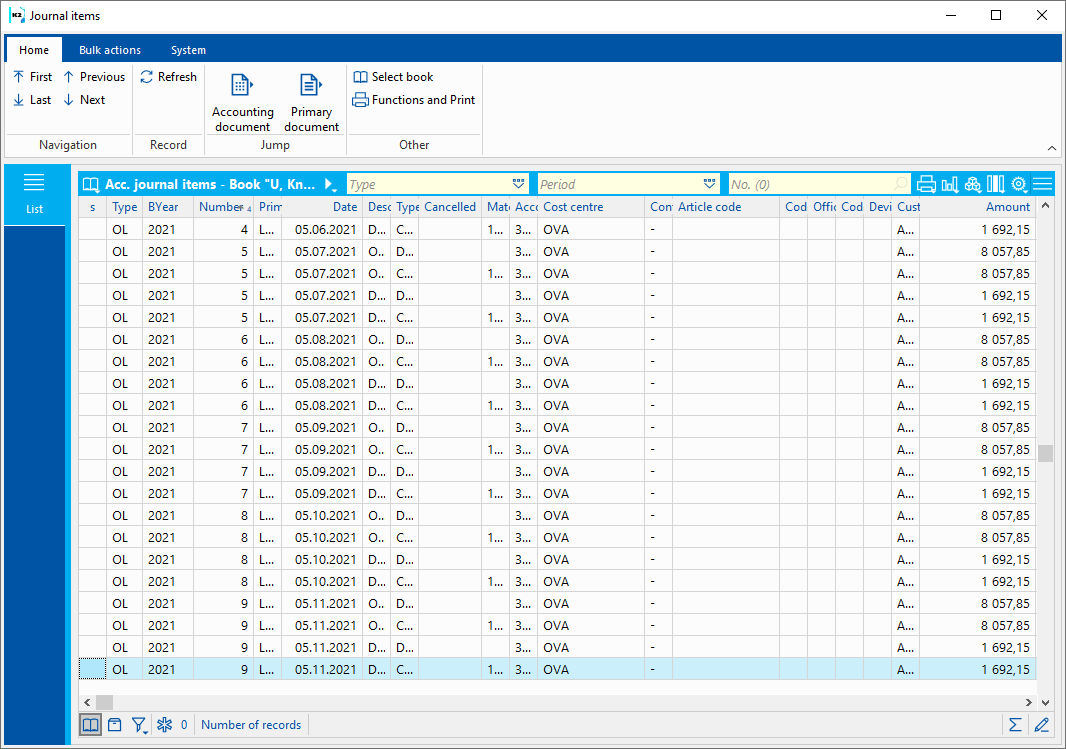
Task: Click the vertical scrollbar thumb of the list
Action: [x=1046, y=453]
